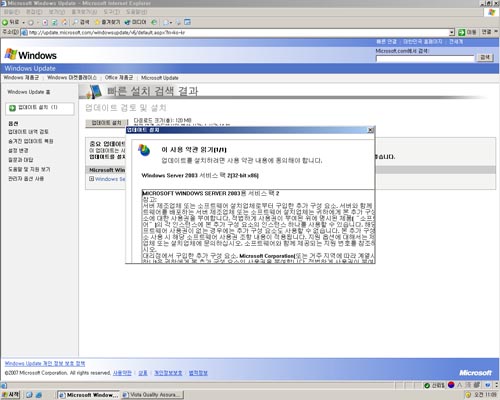Viewport: 500px width, 400px height.
Task: Click the 업데이트 설치 button on page
Action: pyautogui.click(x=107, y=123)
